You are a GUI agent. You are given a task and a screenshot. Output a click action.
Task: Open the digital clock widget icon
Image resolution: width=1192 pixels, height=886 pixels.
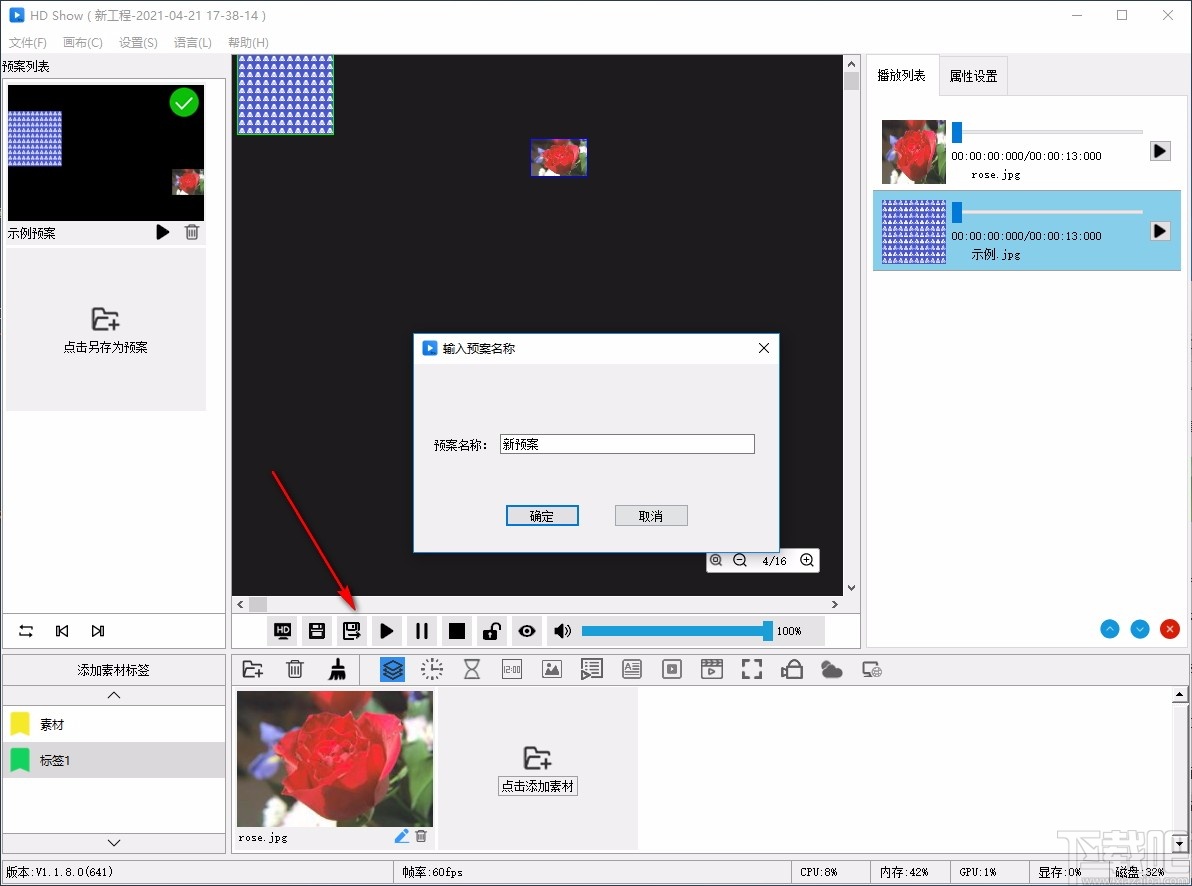(511, 669)
